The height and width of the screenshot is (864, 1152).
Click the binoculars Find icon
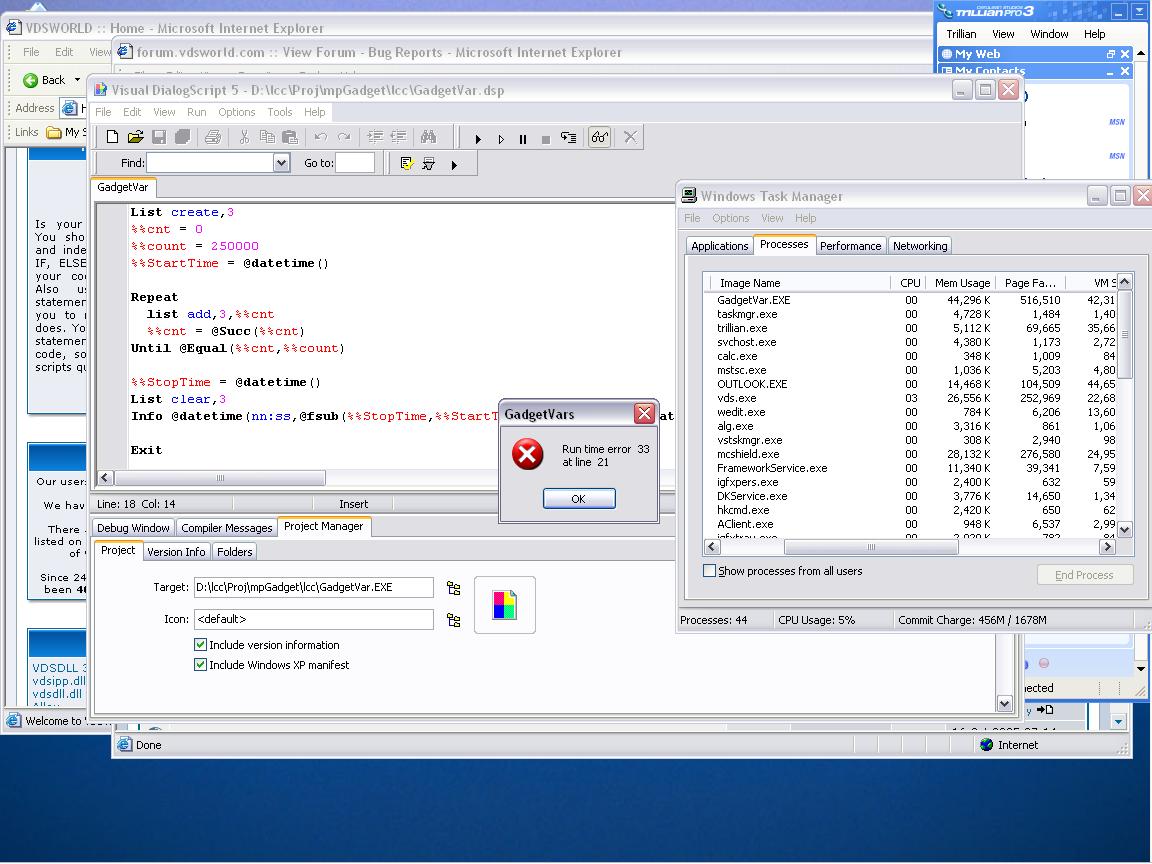(x=428, y=137)
